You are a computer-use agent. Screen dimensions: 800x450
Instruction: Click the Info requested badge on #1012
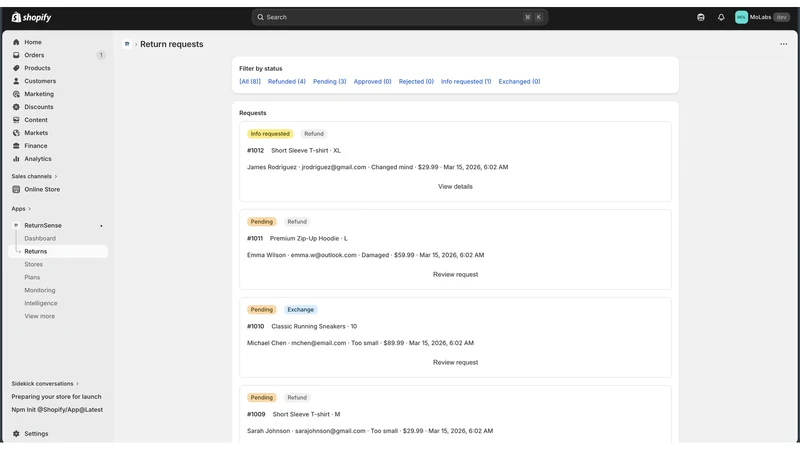(x=270, y=134)
